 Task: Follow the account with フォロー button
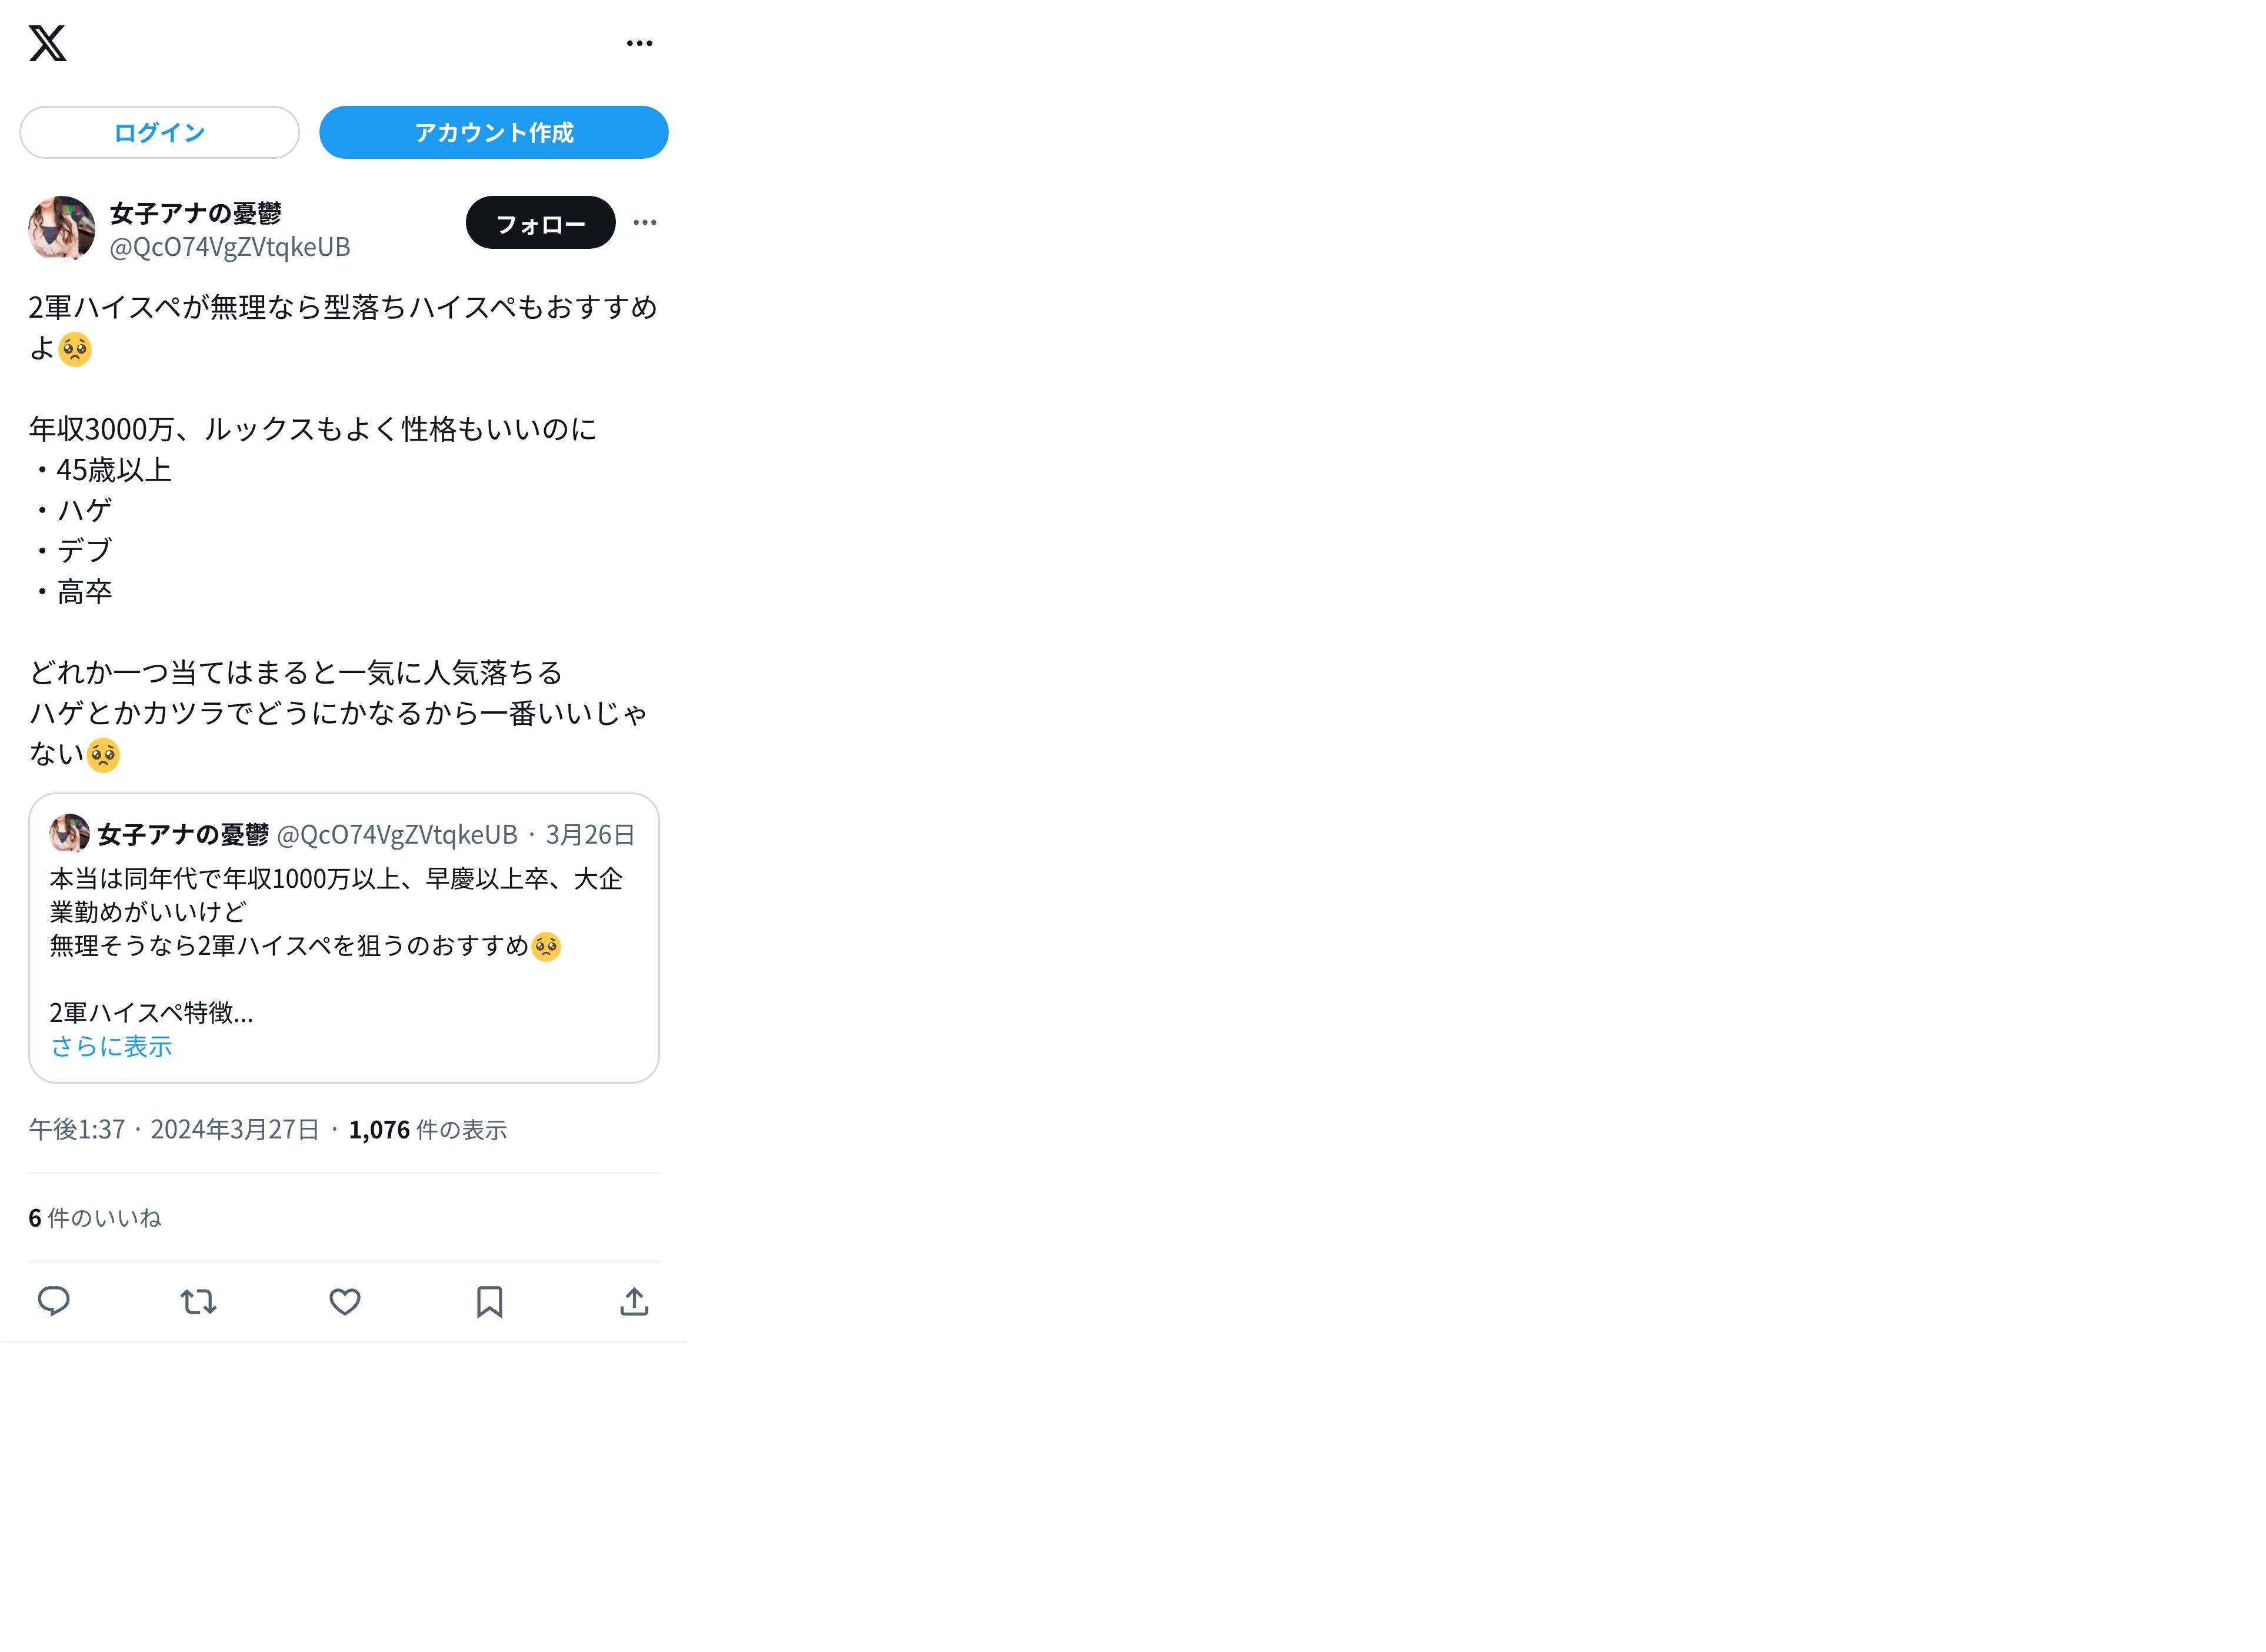pyautogui.click(x=540, y=222)
